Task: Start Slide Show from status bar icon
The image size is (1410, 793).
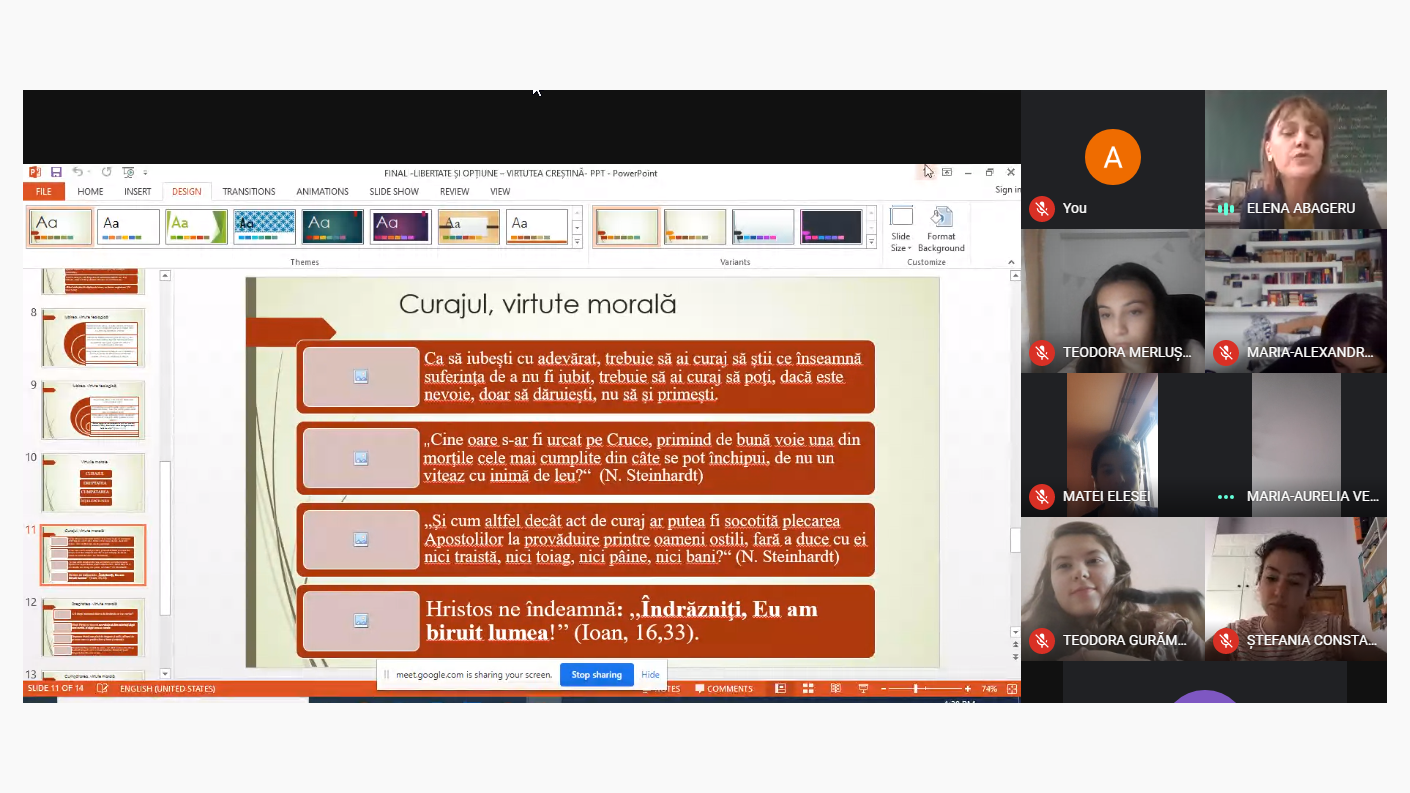Action: tap(861, 689)
